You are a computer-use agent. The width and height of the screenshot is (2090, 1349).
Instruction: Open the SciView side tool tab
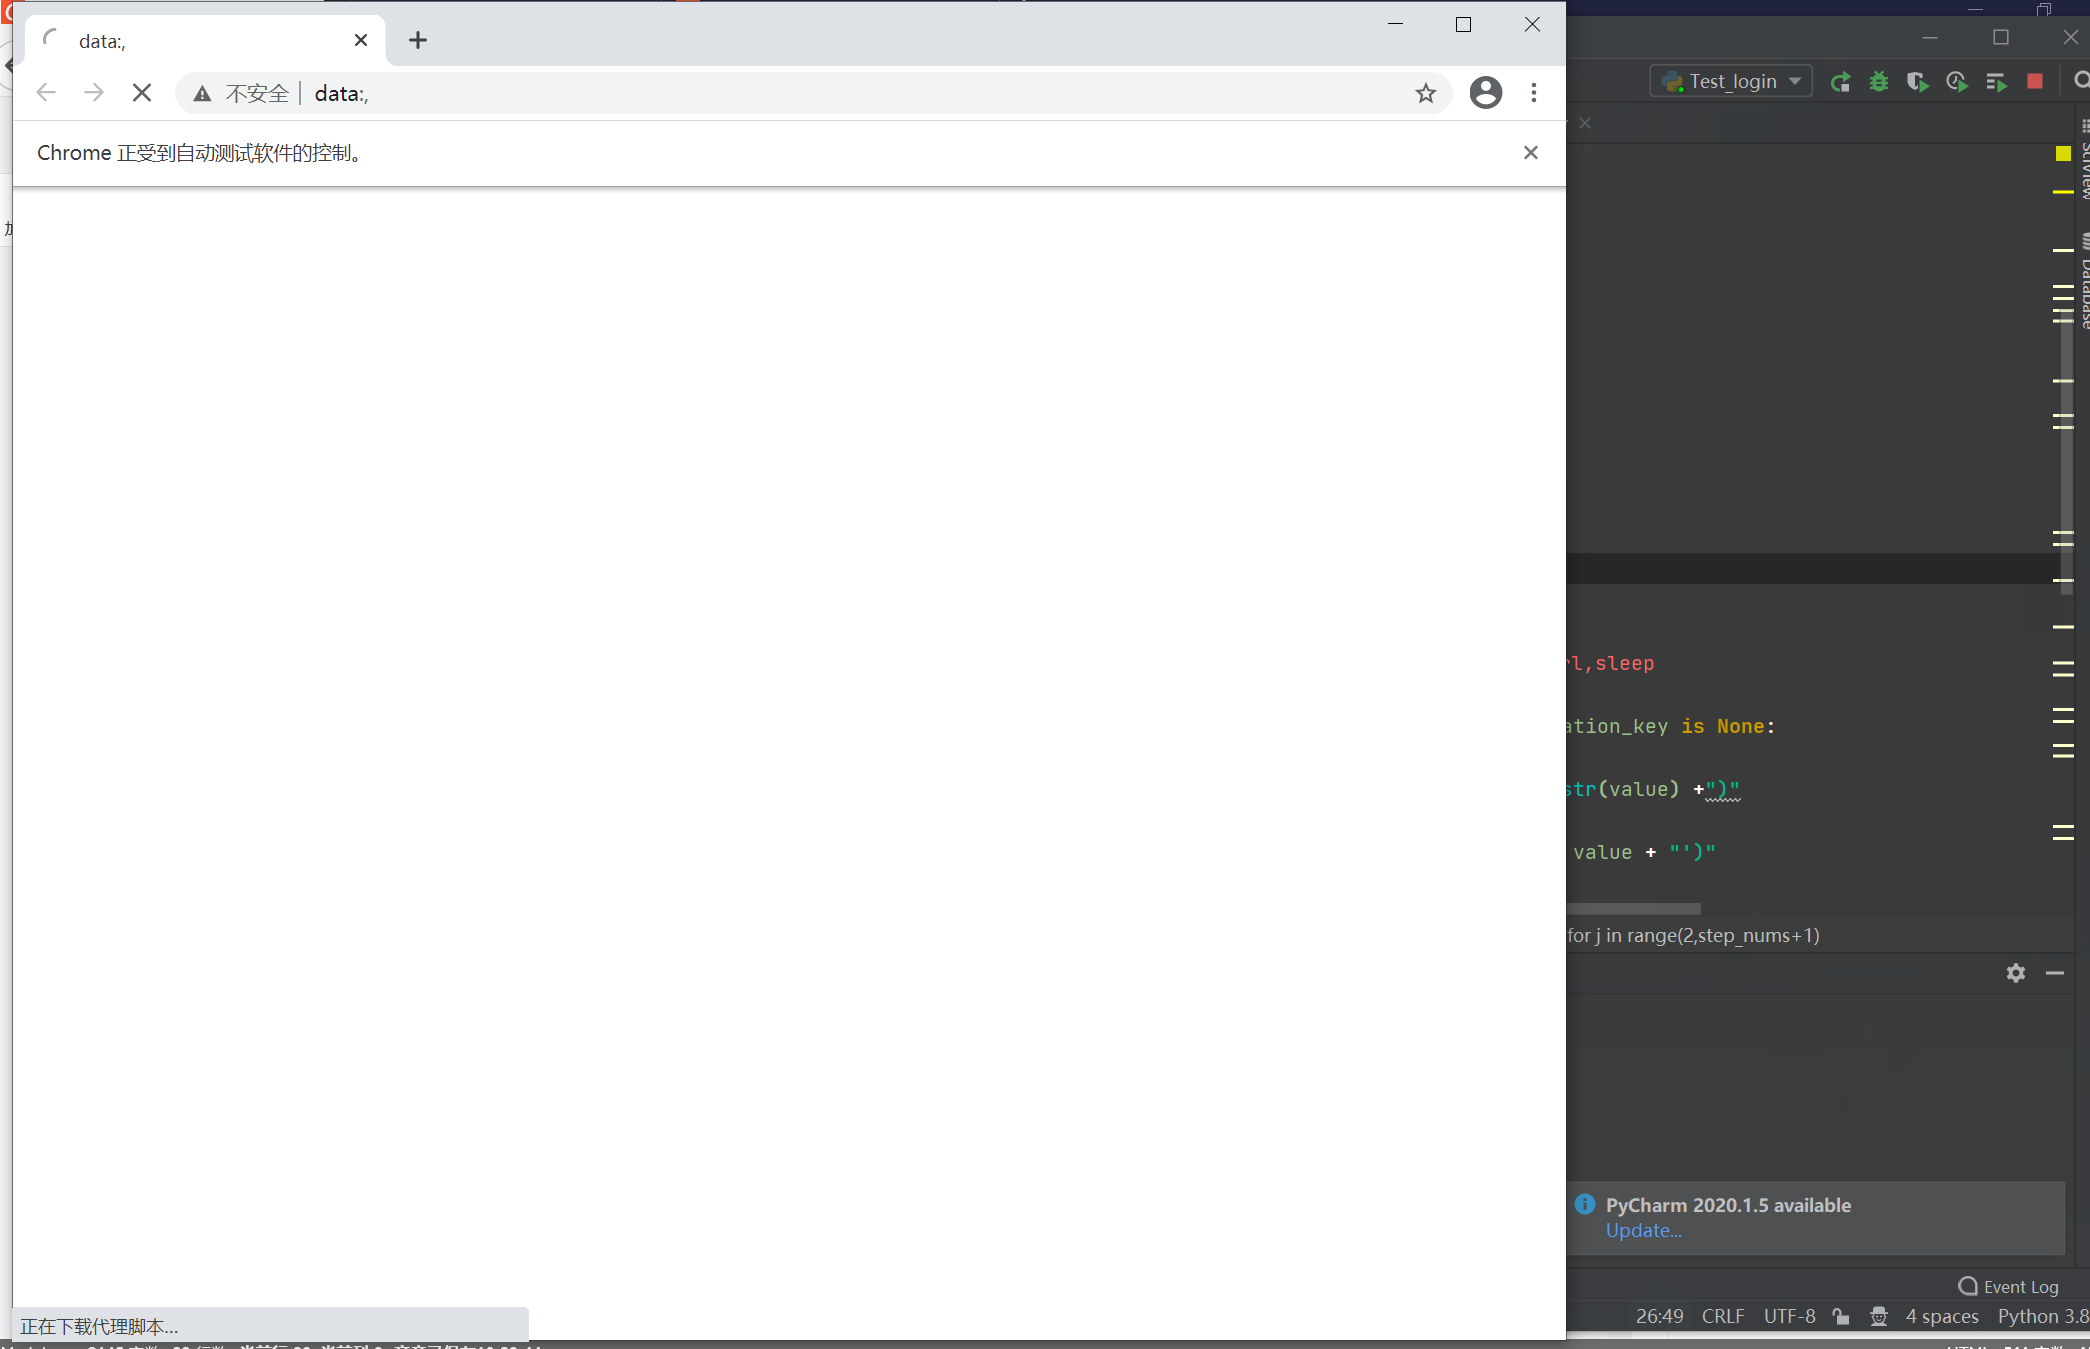(2084, 160)
